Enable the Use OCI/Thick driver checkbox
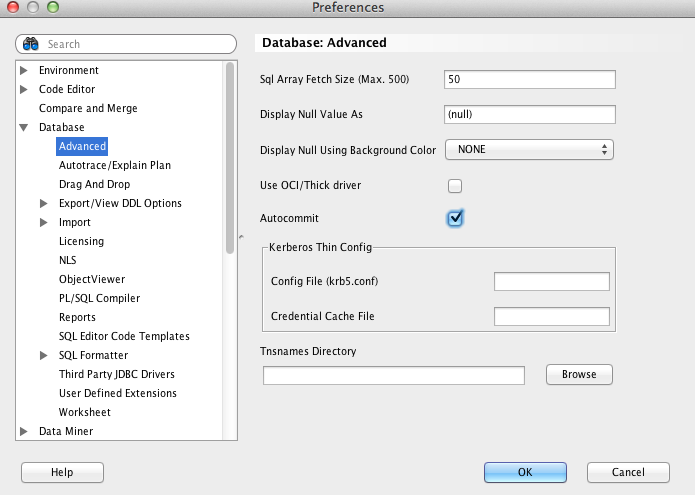695x495 pixels. pyautogui.click(x=455, y=185)
